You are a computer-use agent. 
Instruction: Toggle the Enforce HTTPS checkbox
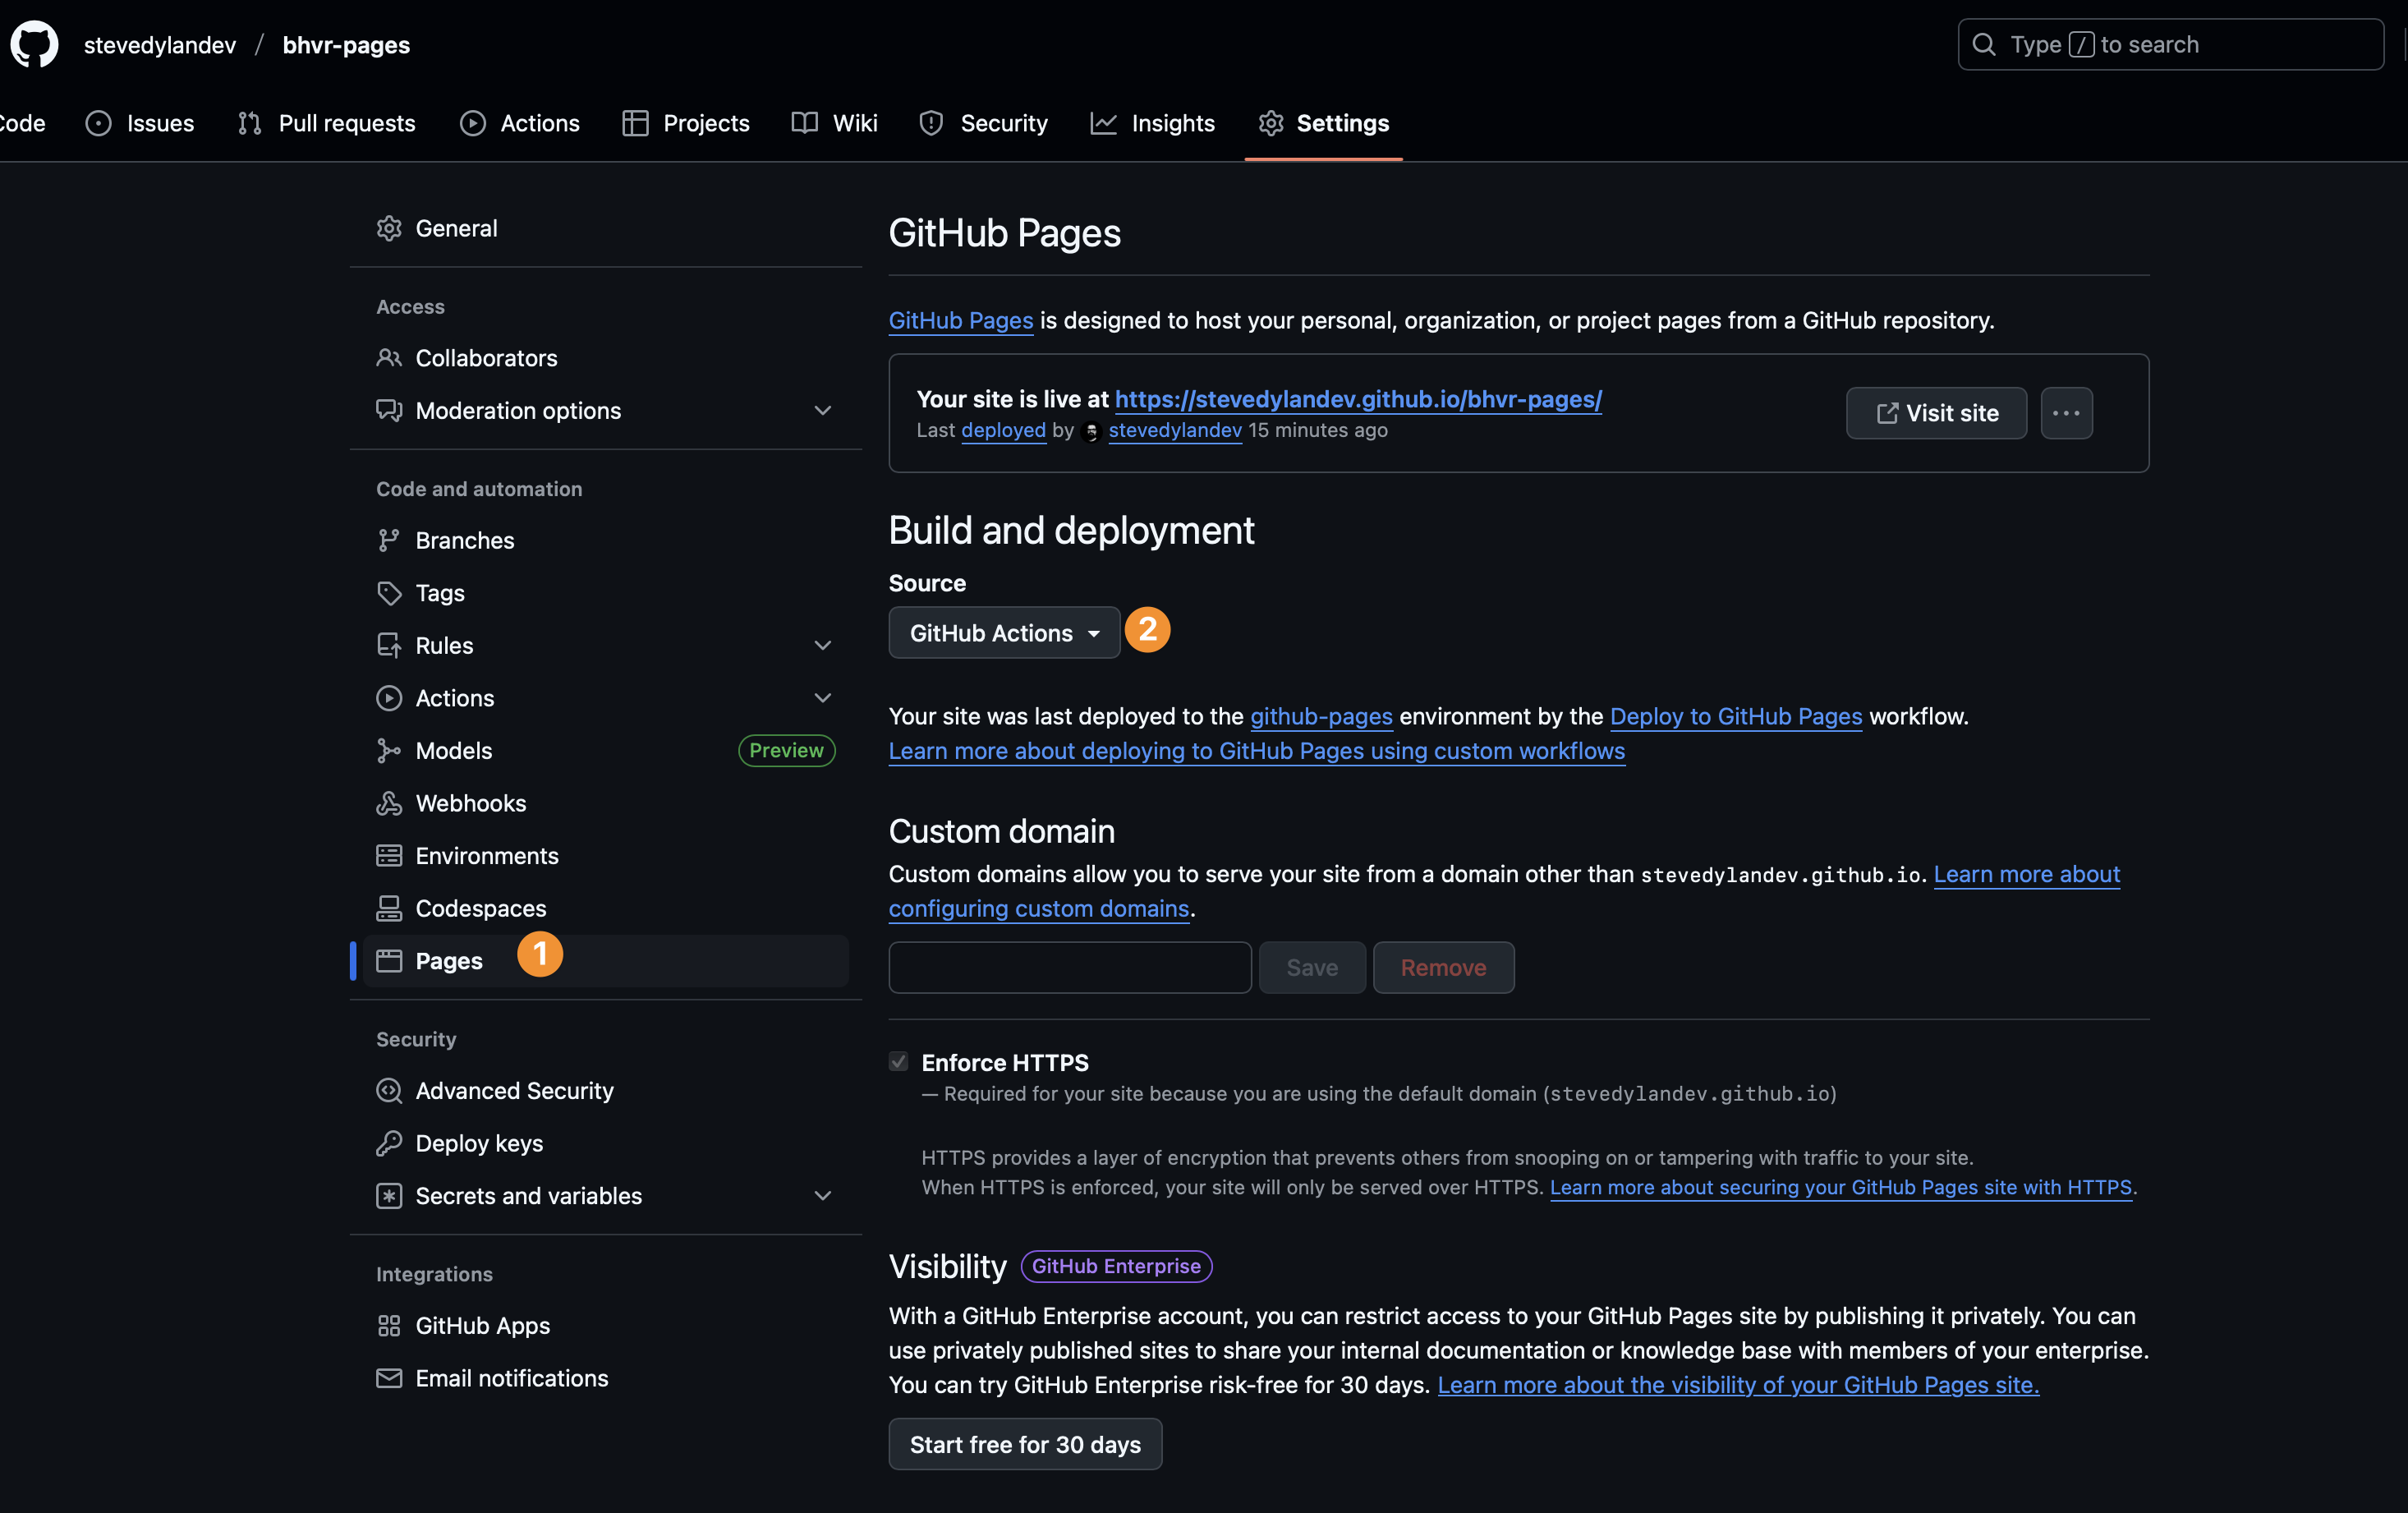pos(898,1061)
